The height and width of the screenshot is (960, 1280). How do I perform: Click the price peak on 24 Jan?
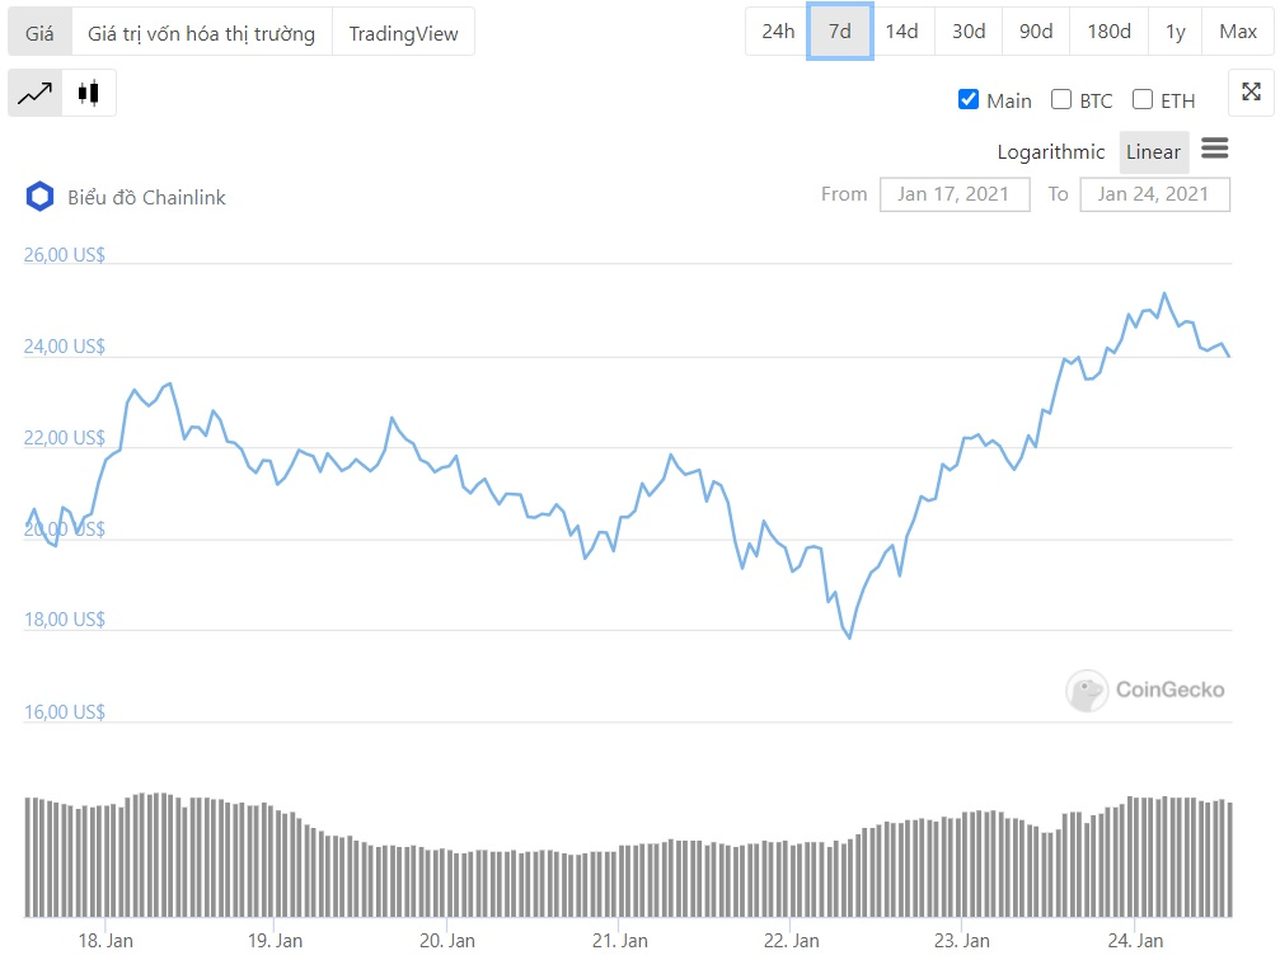tap(1164, 294)
